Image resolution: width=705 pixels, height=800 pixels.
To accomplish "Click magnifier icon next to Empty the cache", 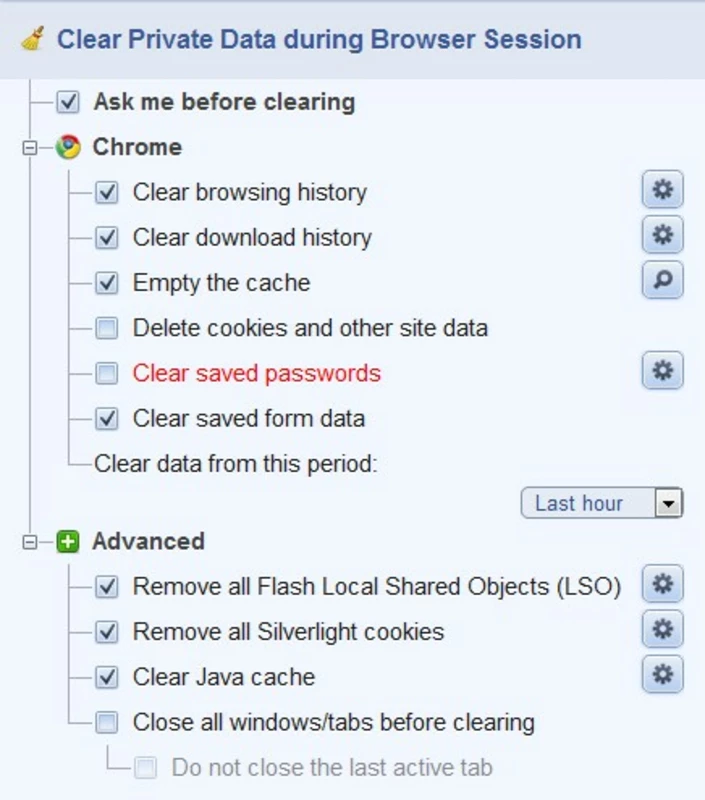I will [662, 280].
